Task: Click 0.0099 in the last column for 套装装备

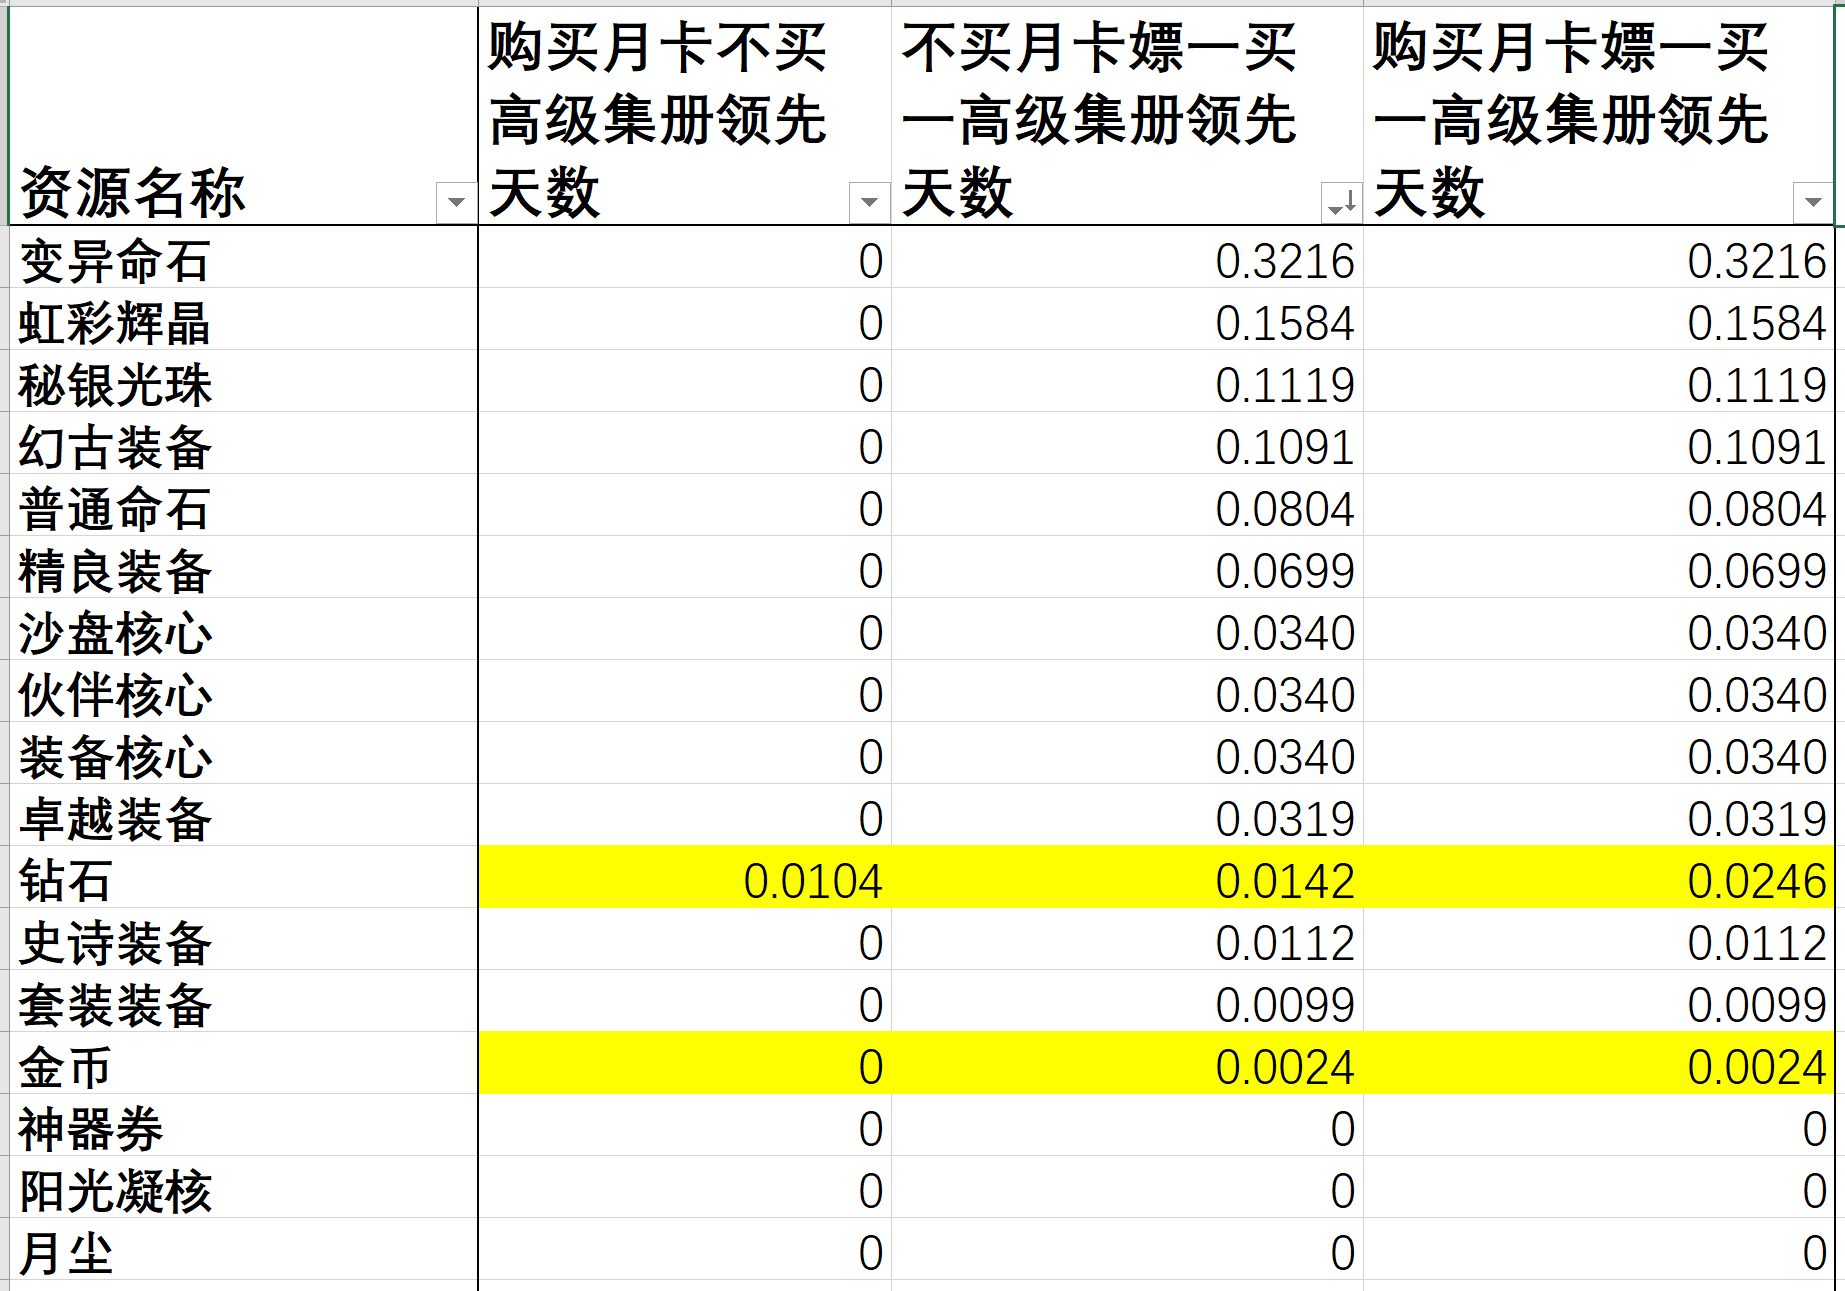Action: pos(1599,1002)
